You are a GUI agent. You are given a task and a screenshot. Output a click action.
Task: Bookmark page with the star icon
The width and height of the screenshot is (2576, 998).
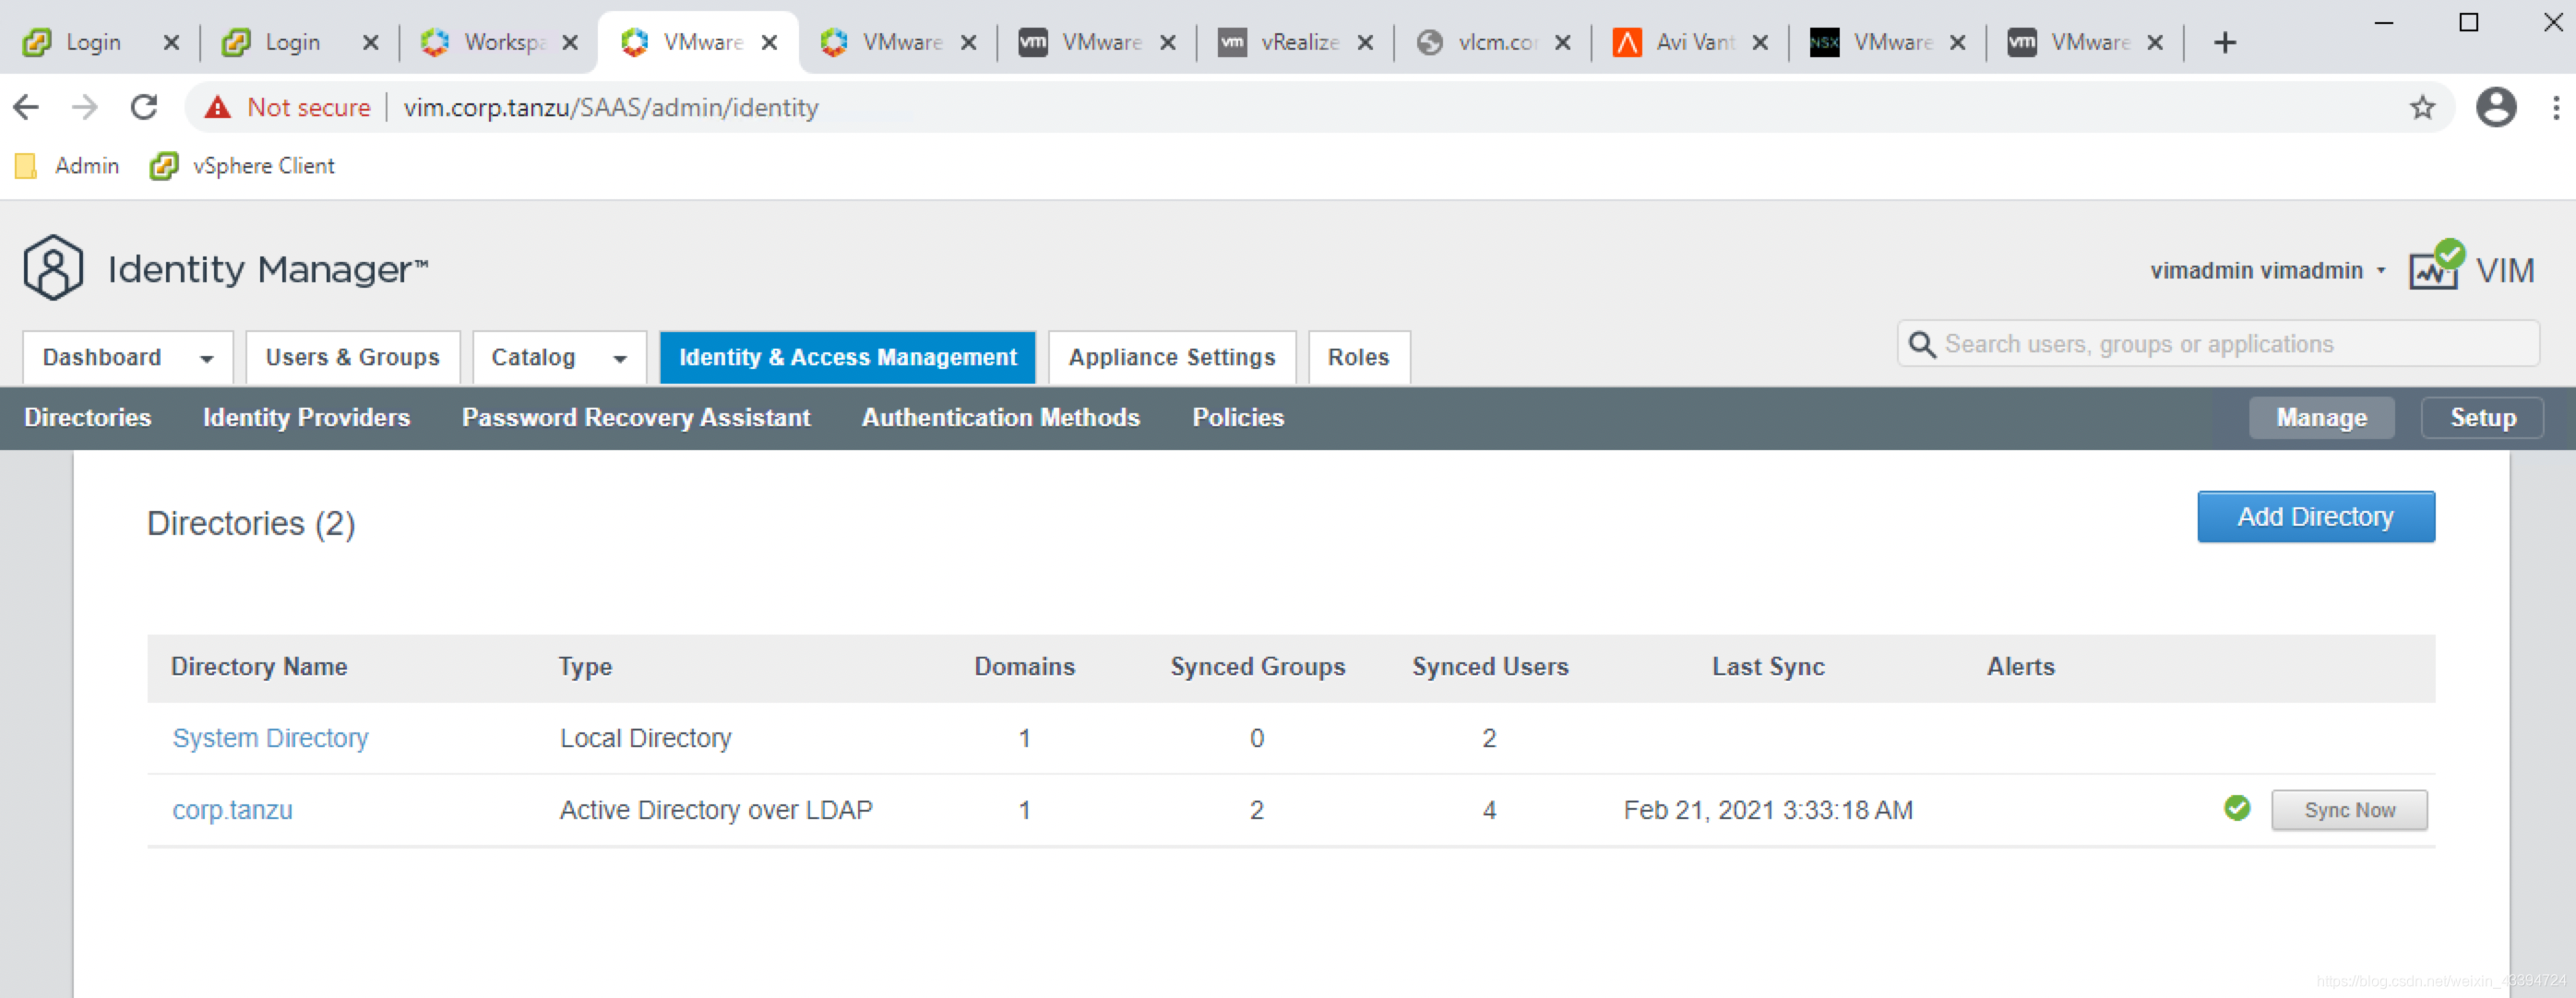2422,107
